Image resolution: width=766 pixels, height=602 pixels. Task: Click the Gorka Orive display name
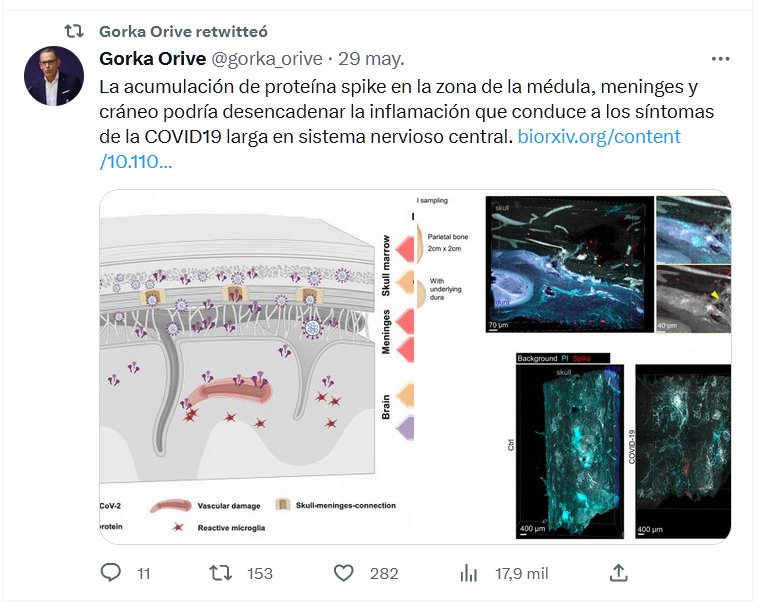tap(152, 59)
